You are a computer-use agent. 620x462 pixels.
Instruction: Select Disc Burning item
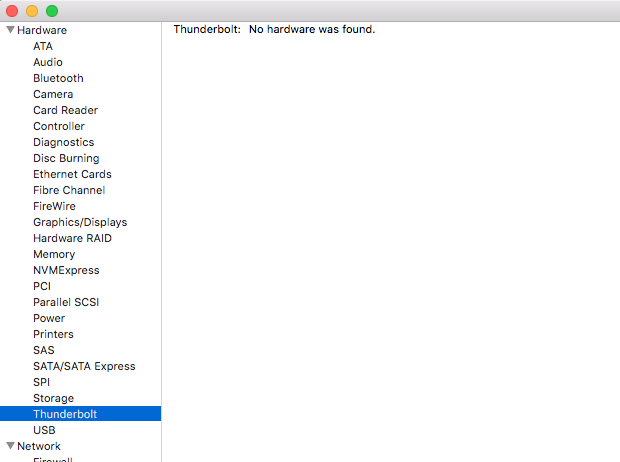tap(66, 158)
